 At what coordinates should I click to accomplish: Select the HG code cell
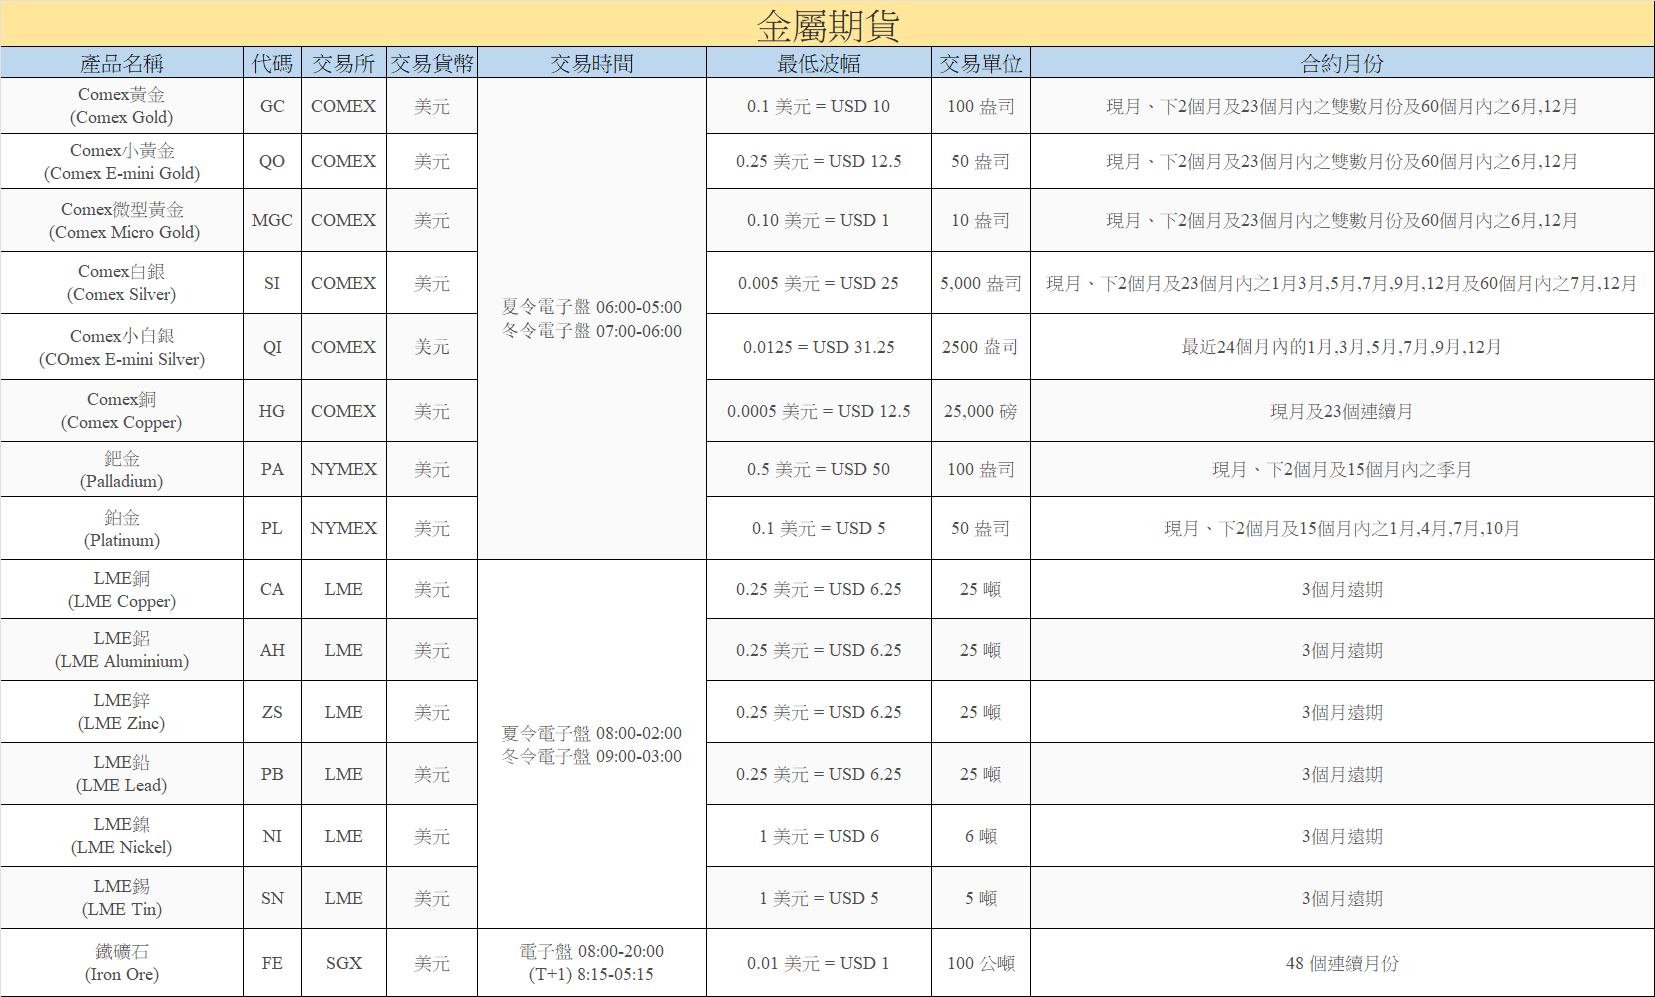click(272, 411)
